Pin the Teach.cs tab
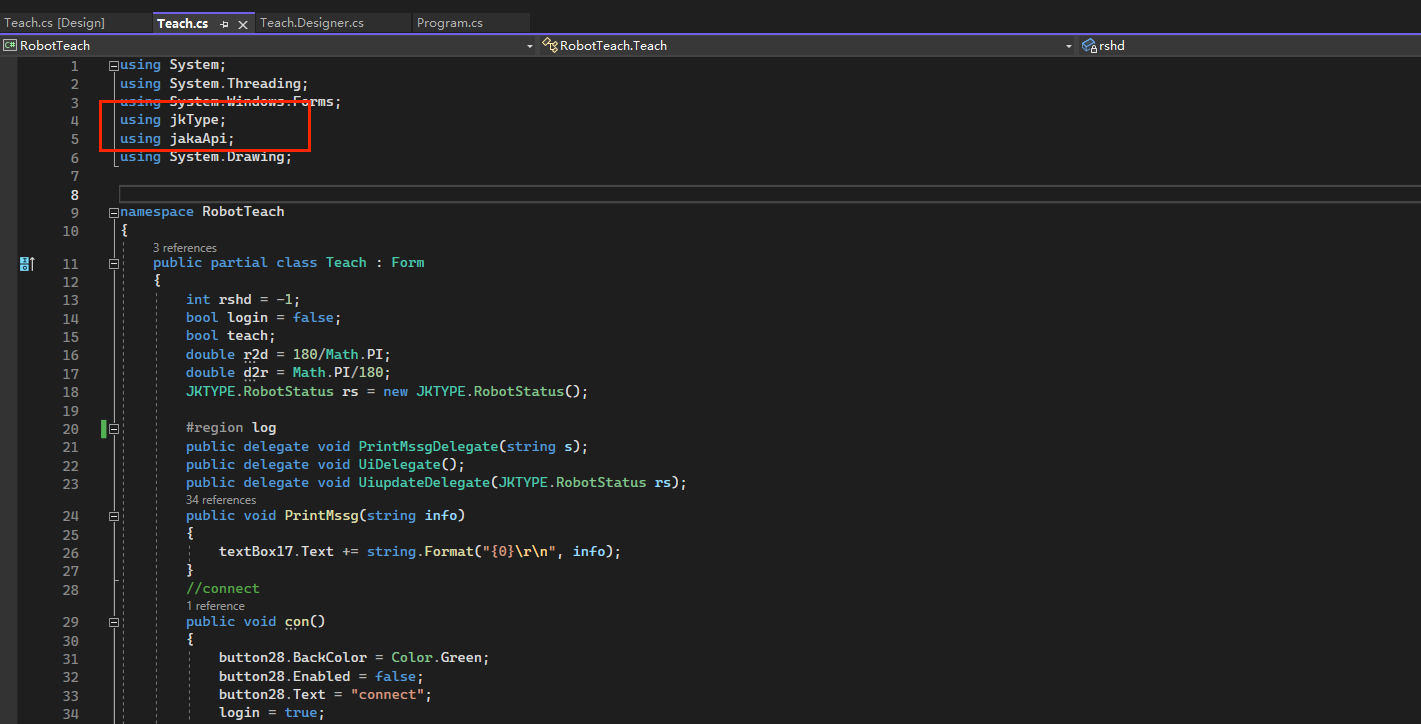 coord(225,24)
